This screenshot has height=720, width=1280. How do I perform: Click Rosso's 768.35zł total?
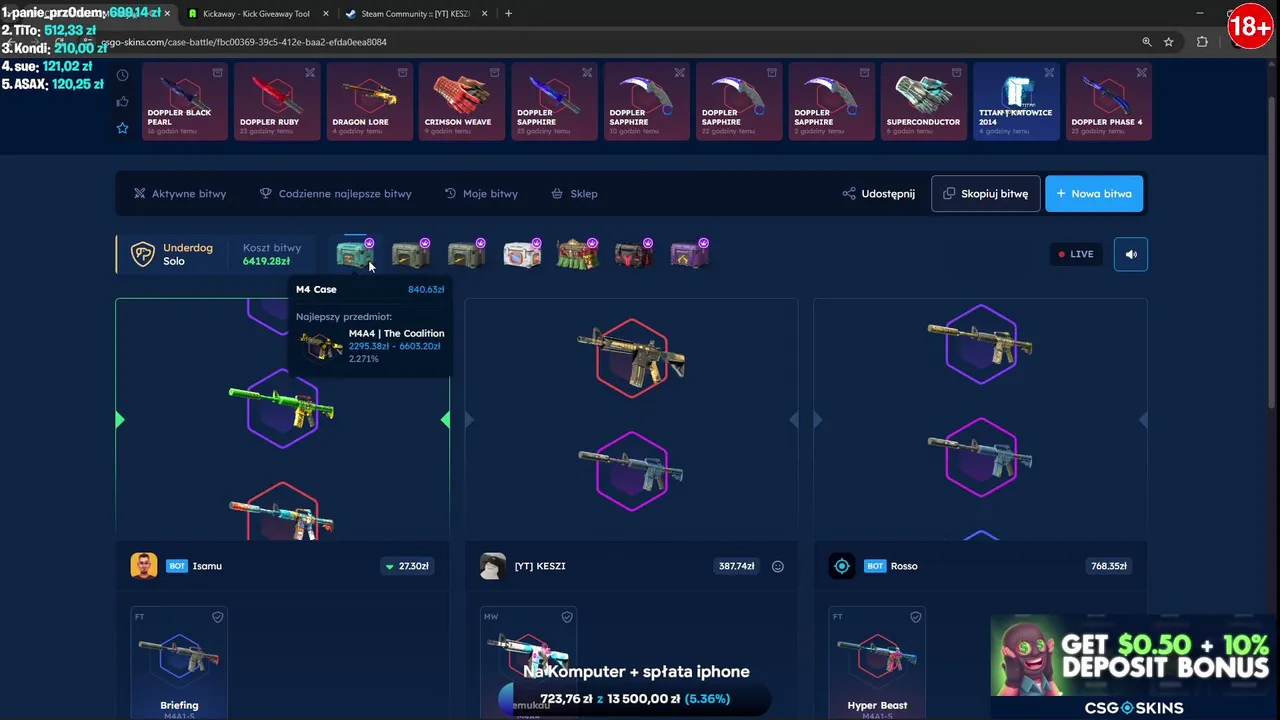pos(1109,566)
